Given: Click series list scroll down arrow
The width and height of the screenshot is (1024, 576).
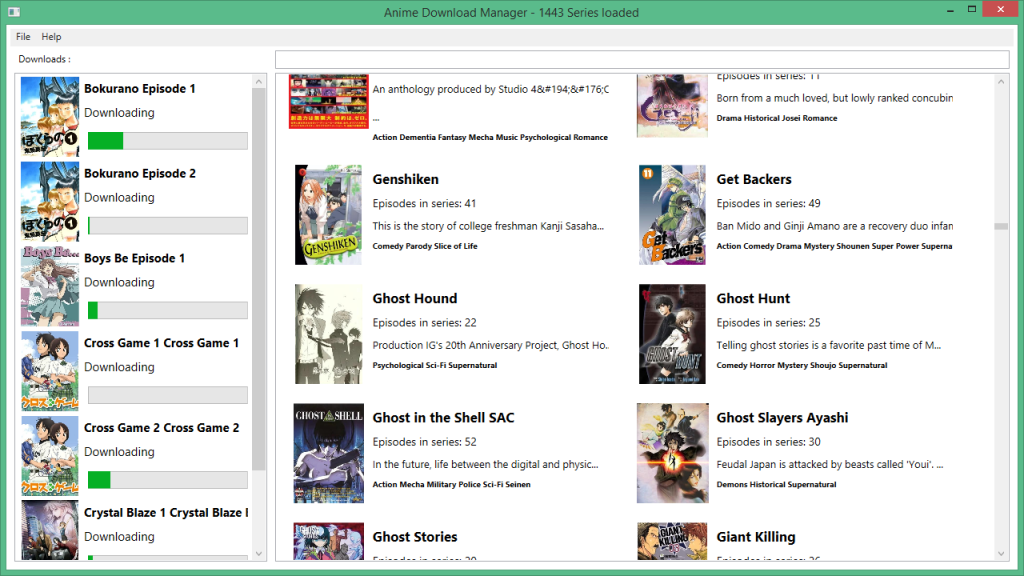Looking at the screenshot, I should pyautogui.click(x=1001, y=553).
